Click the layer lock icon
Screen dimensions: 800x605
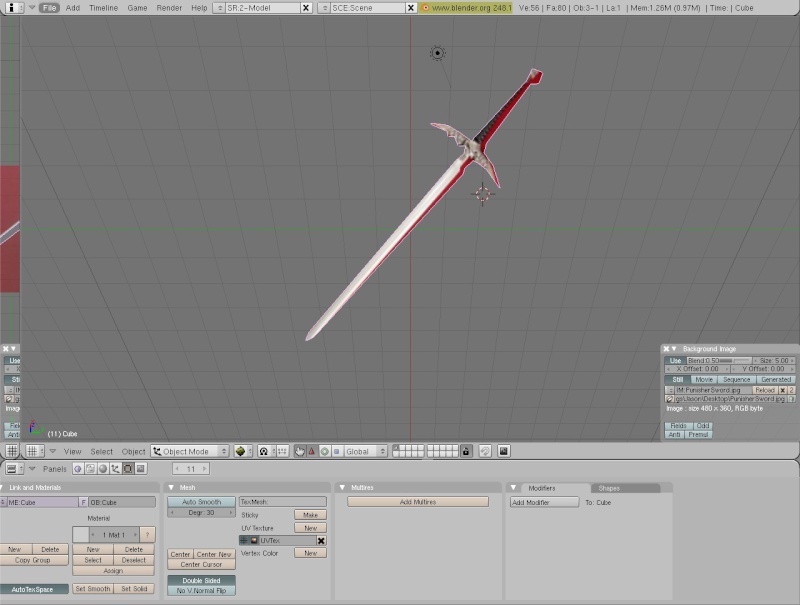click(466, 451)
